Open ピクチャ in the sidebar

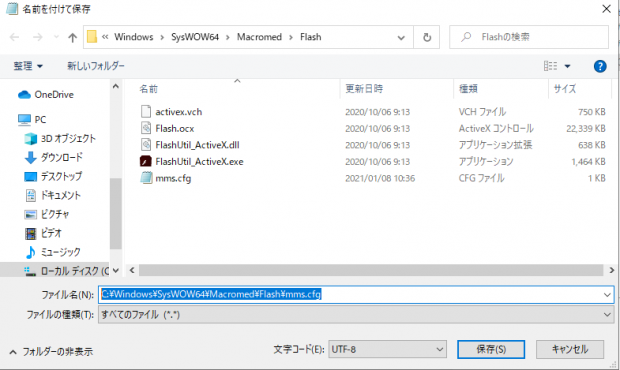55,214
